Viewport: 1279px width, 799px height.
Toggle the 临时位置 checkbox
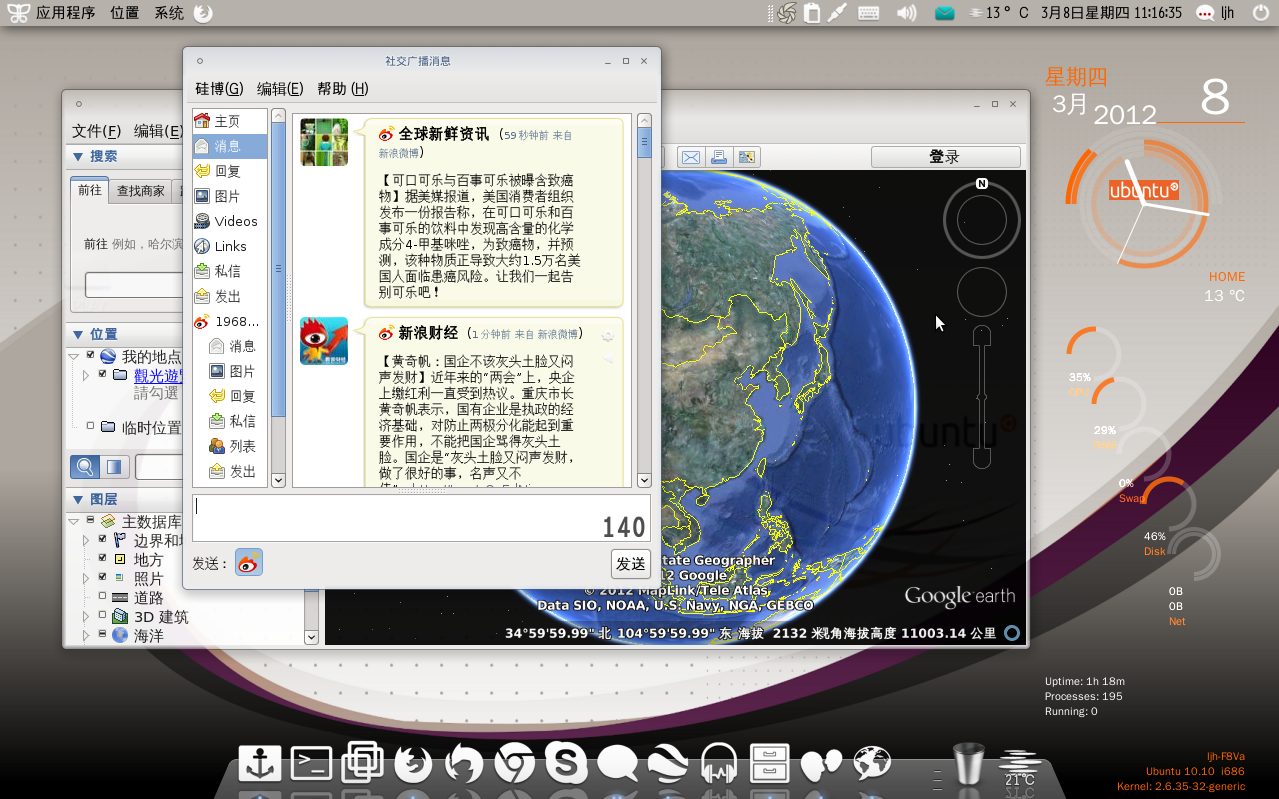click(91, 426)
